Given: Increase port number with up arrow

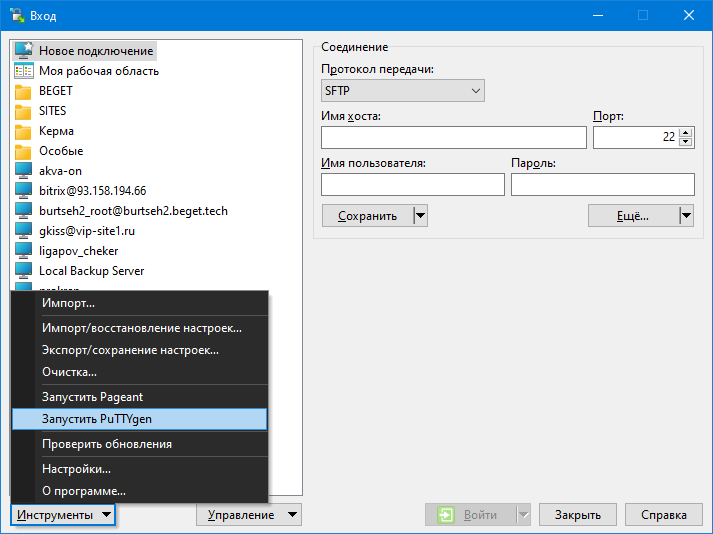Looking at the screenshot, I should [685, 132].
